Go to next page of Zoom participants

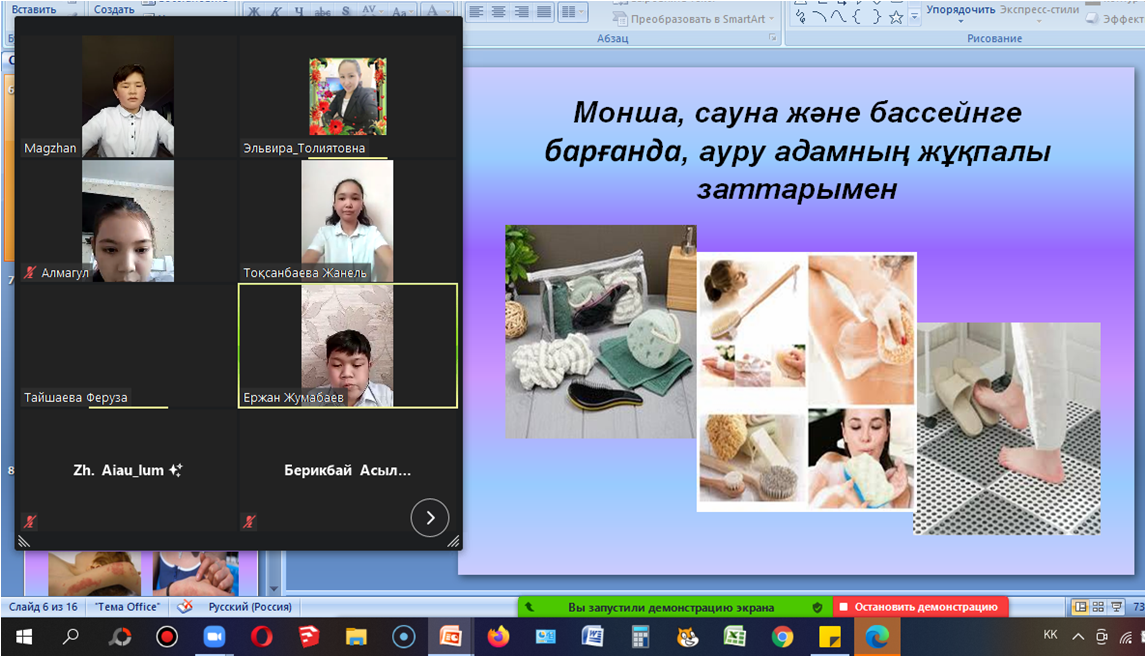click(x=430, y=518)
